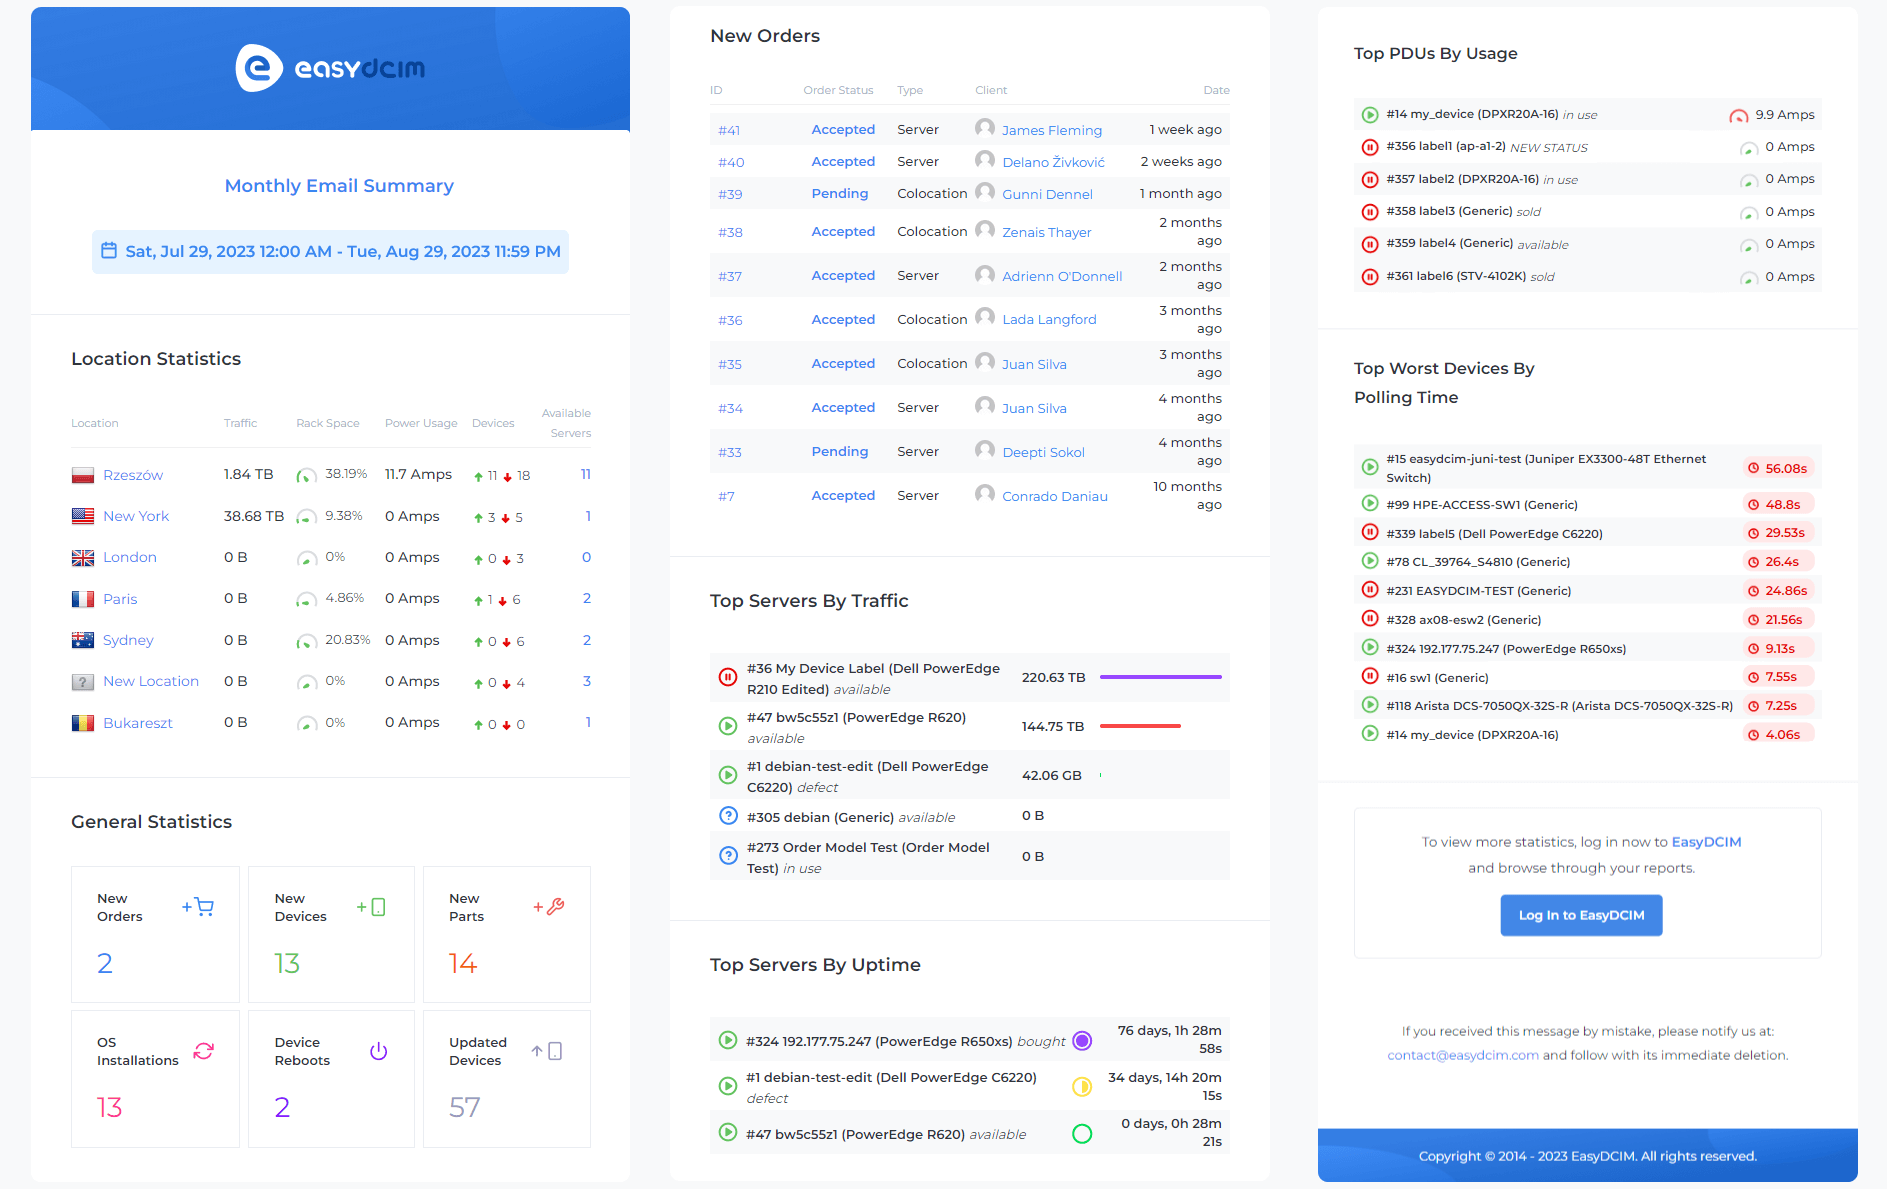Click the Order Status column header

coord(838,90)
